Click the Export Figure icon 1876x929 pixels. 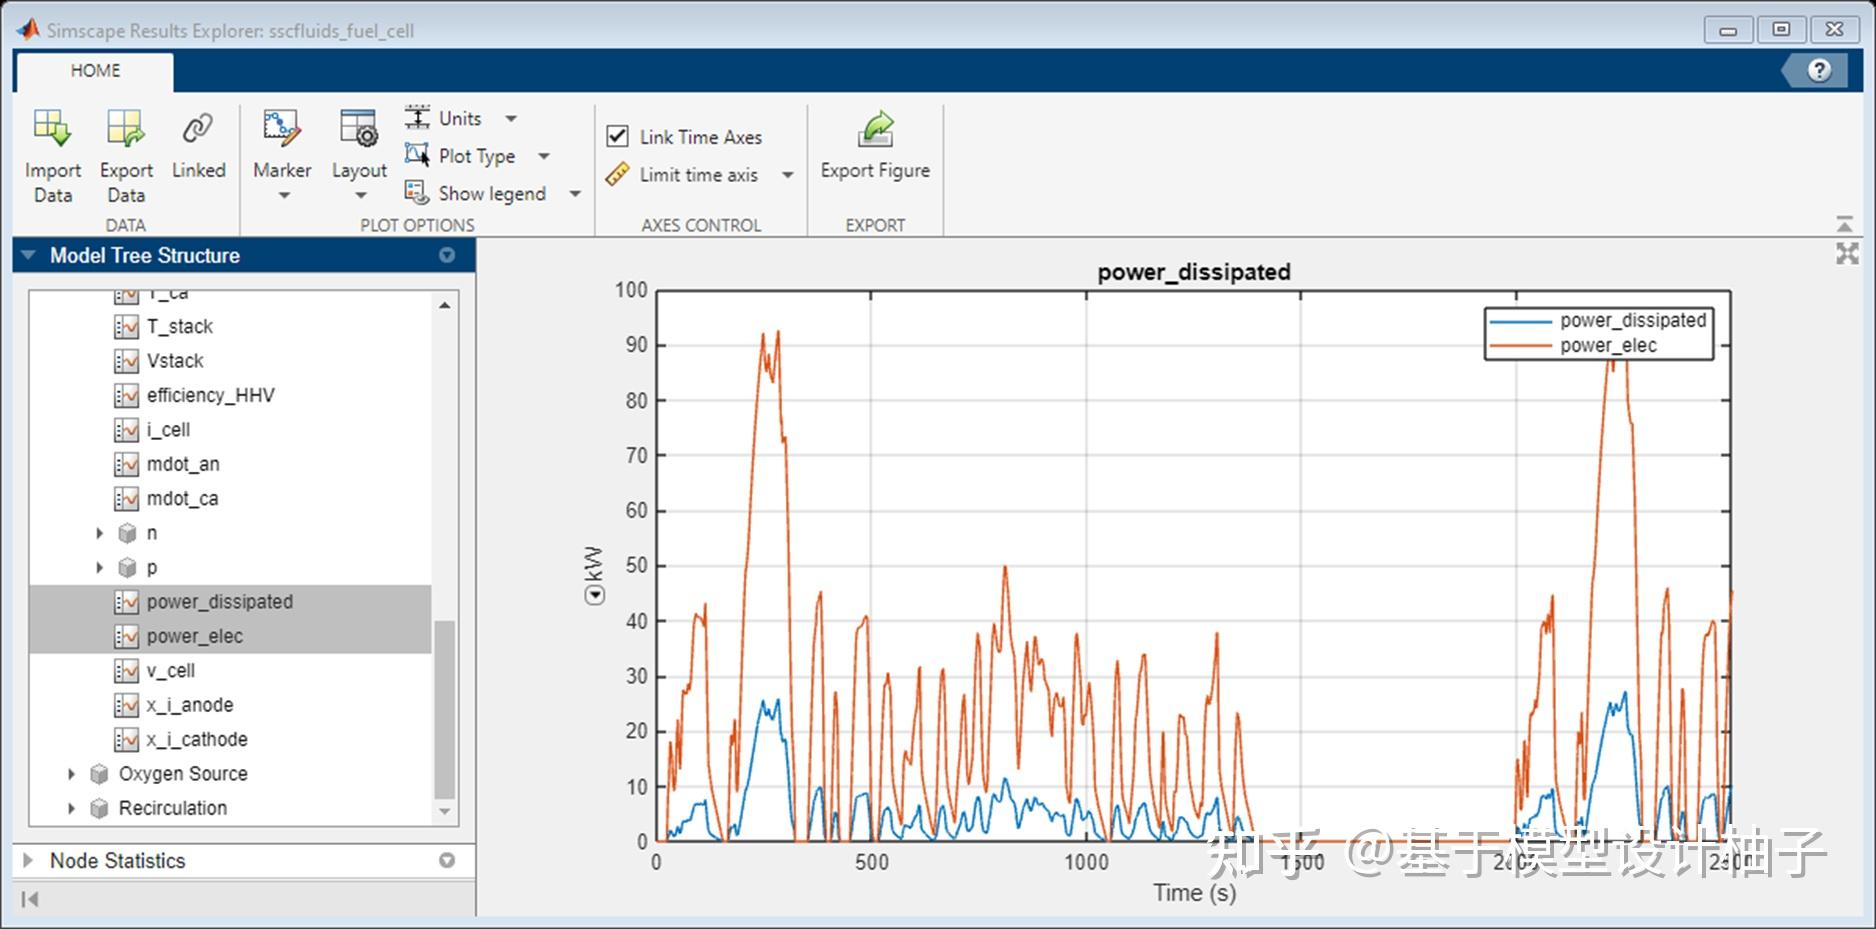(x=875, y=129)
